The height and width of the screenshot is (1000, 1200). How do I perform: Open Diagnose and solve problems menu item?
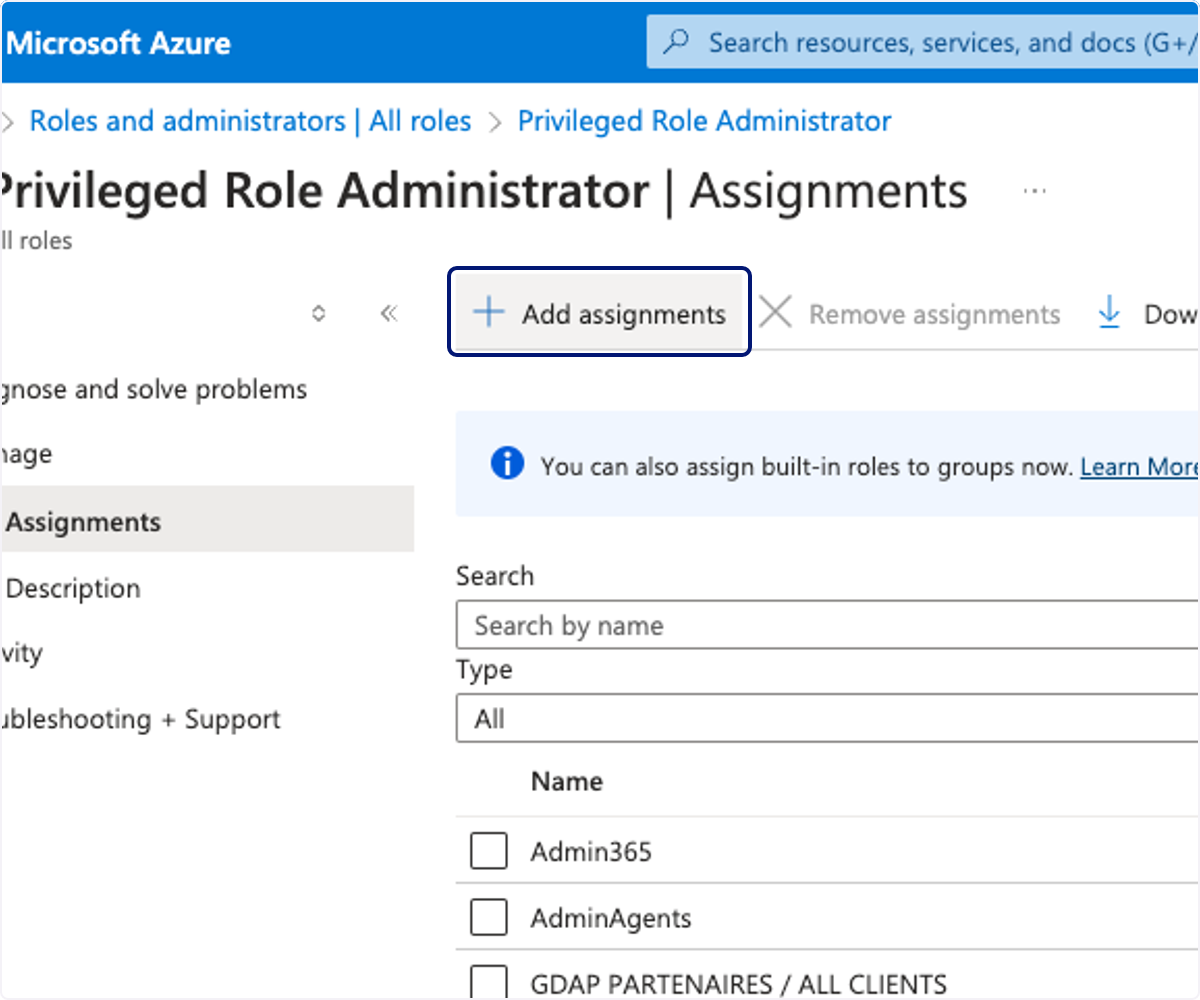coord(153,389)
